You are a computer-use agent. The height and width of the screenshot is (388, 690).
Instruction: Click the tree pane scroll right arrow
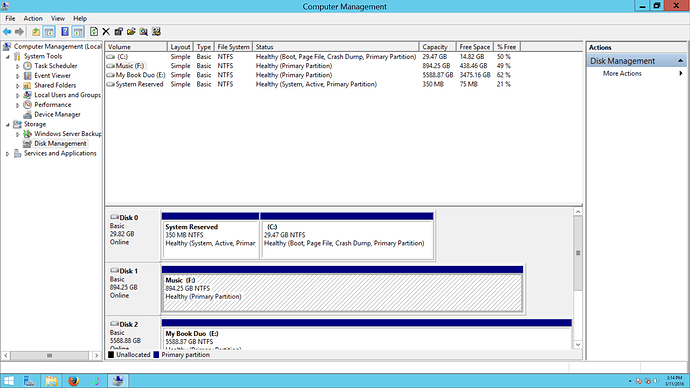coord(96,355)
